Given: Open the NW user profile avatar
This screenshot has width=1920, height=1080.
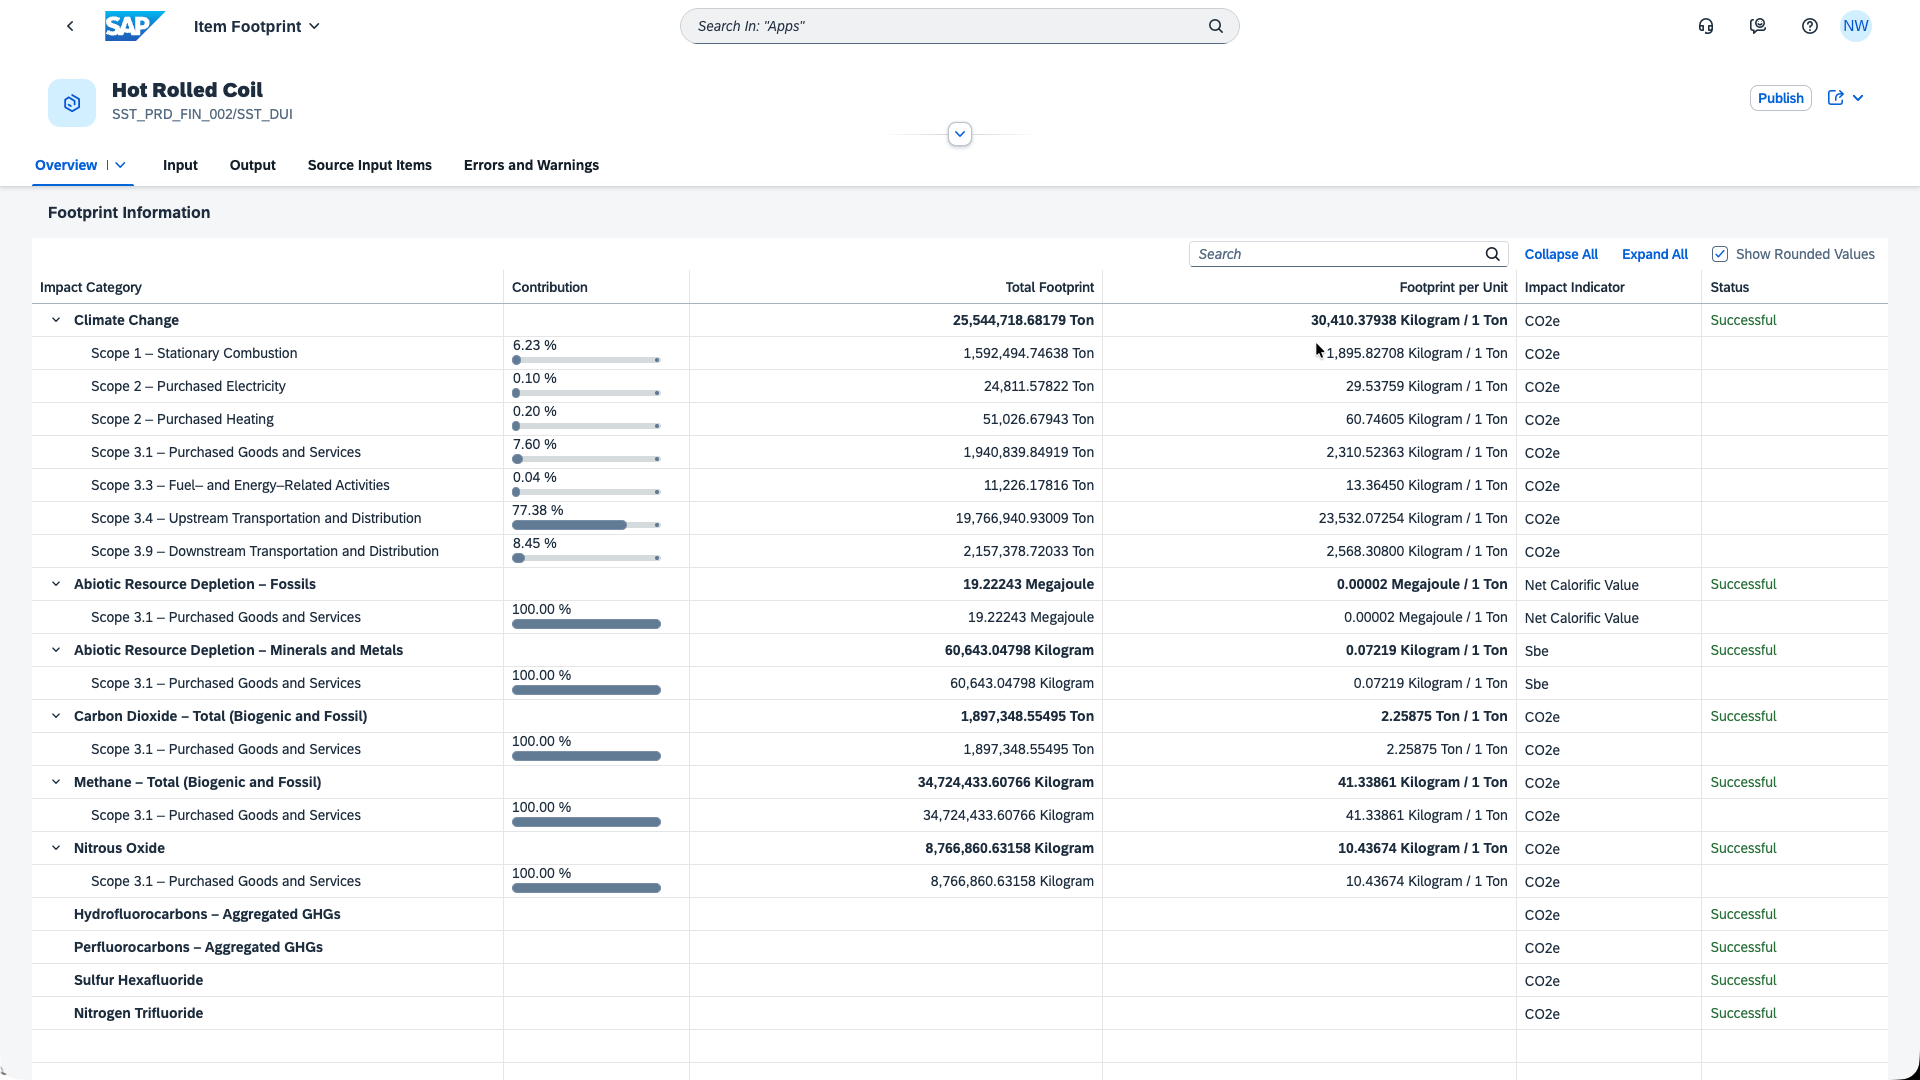Looking at the screenshot, I should [1856, 26].
